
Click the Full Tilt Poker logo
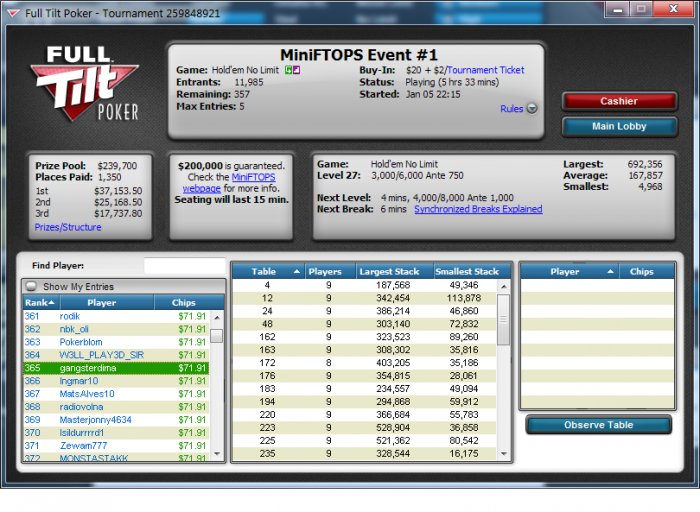point(85,83)
